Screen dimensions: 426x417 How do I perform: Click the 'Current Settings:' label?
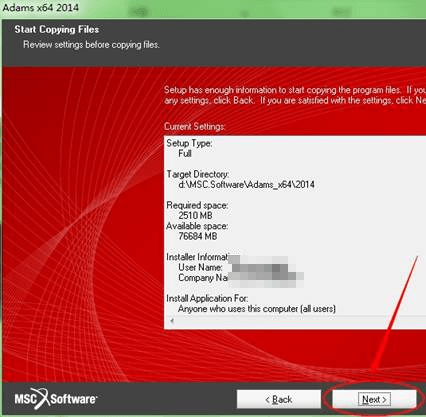(195, 127)
